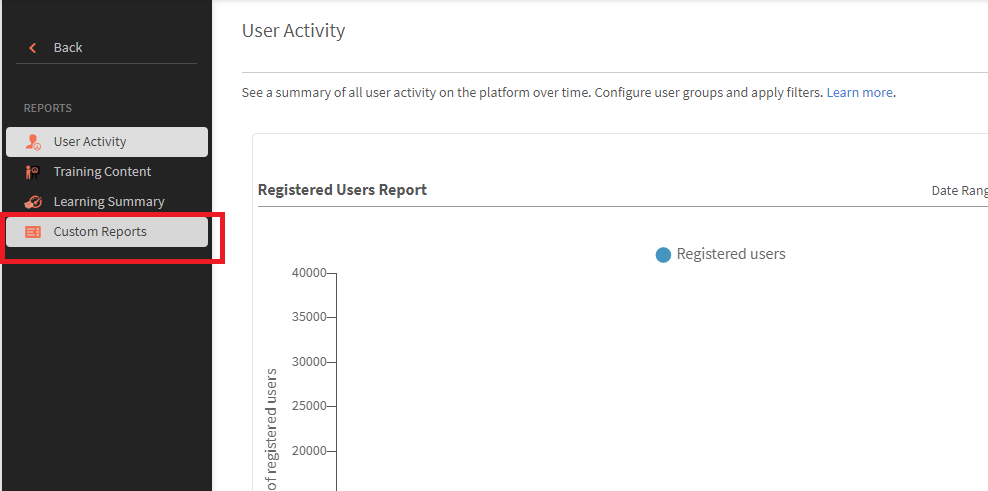Click the 20000 y-axis tick label
Screen dimensions: 988x491
pos(310,451)
